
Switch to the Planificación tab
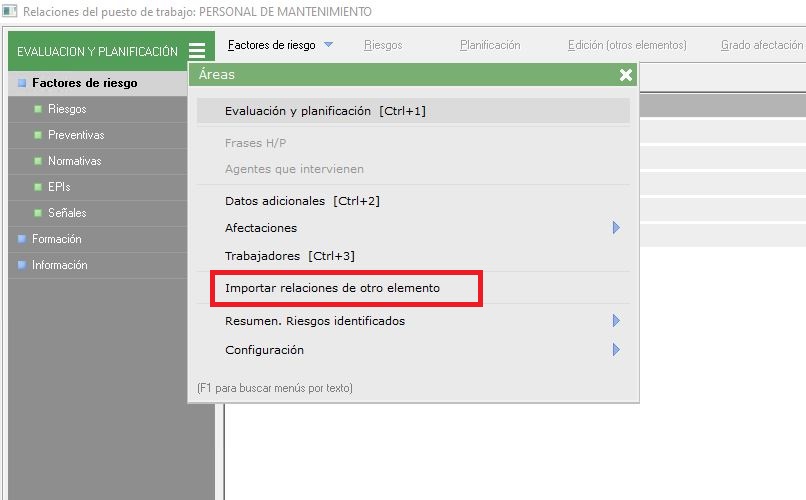[x=490, y=45]
